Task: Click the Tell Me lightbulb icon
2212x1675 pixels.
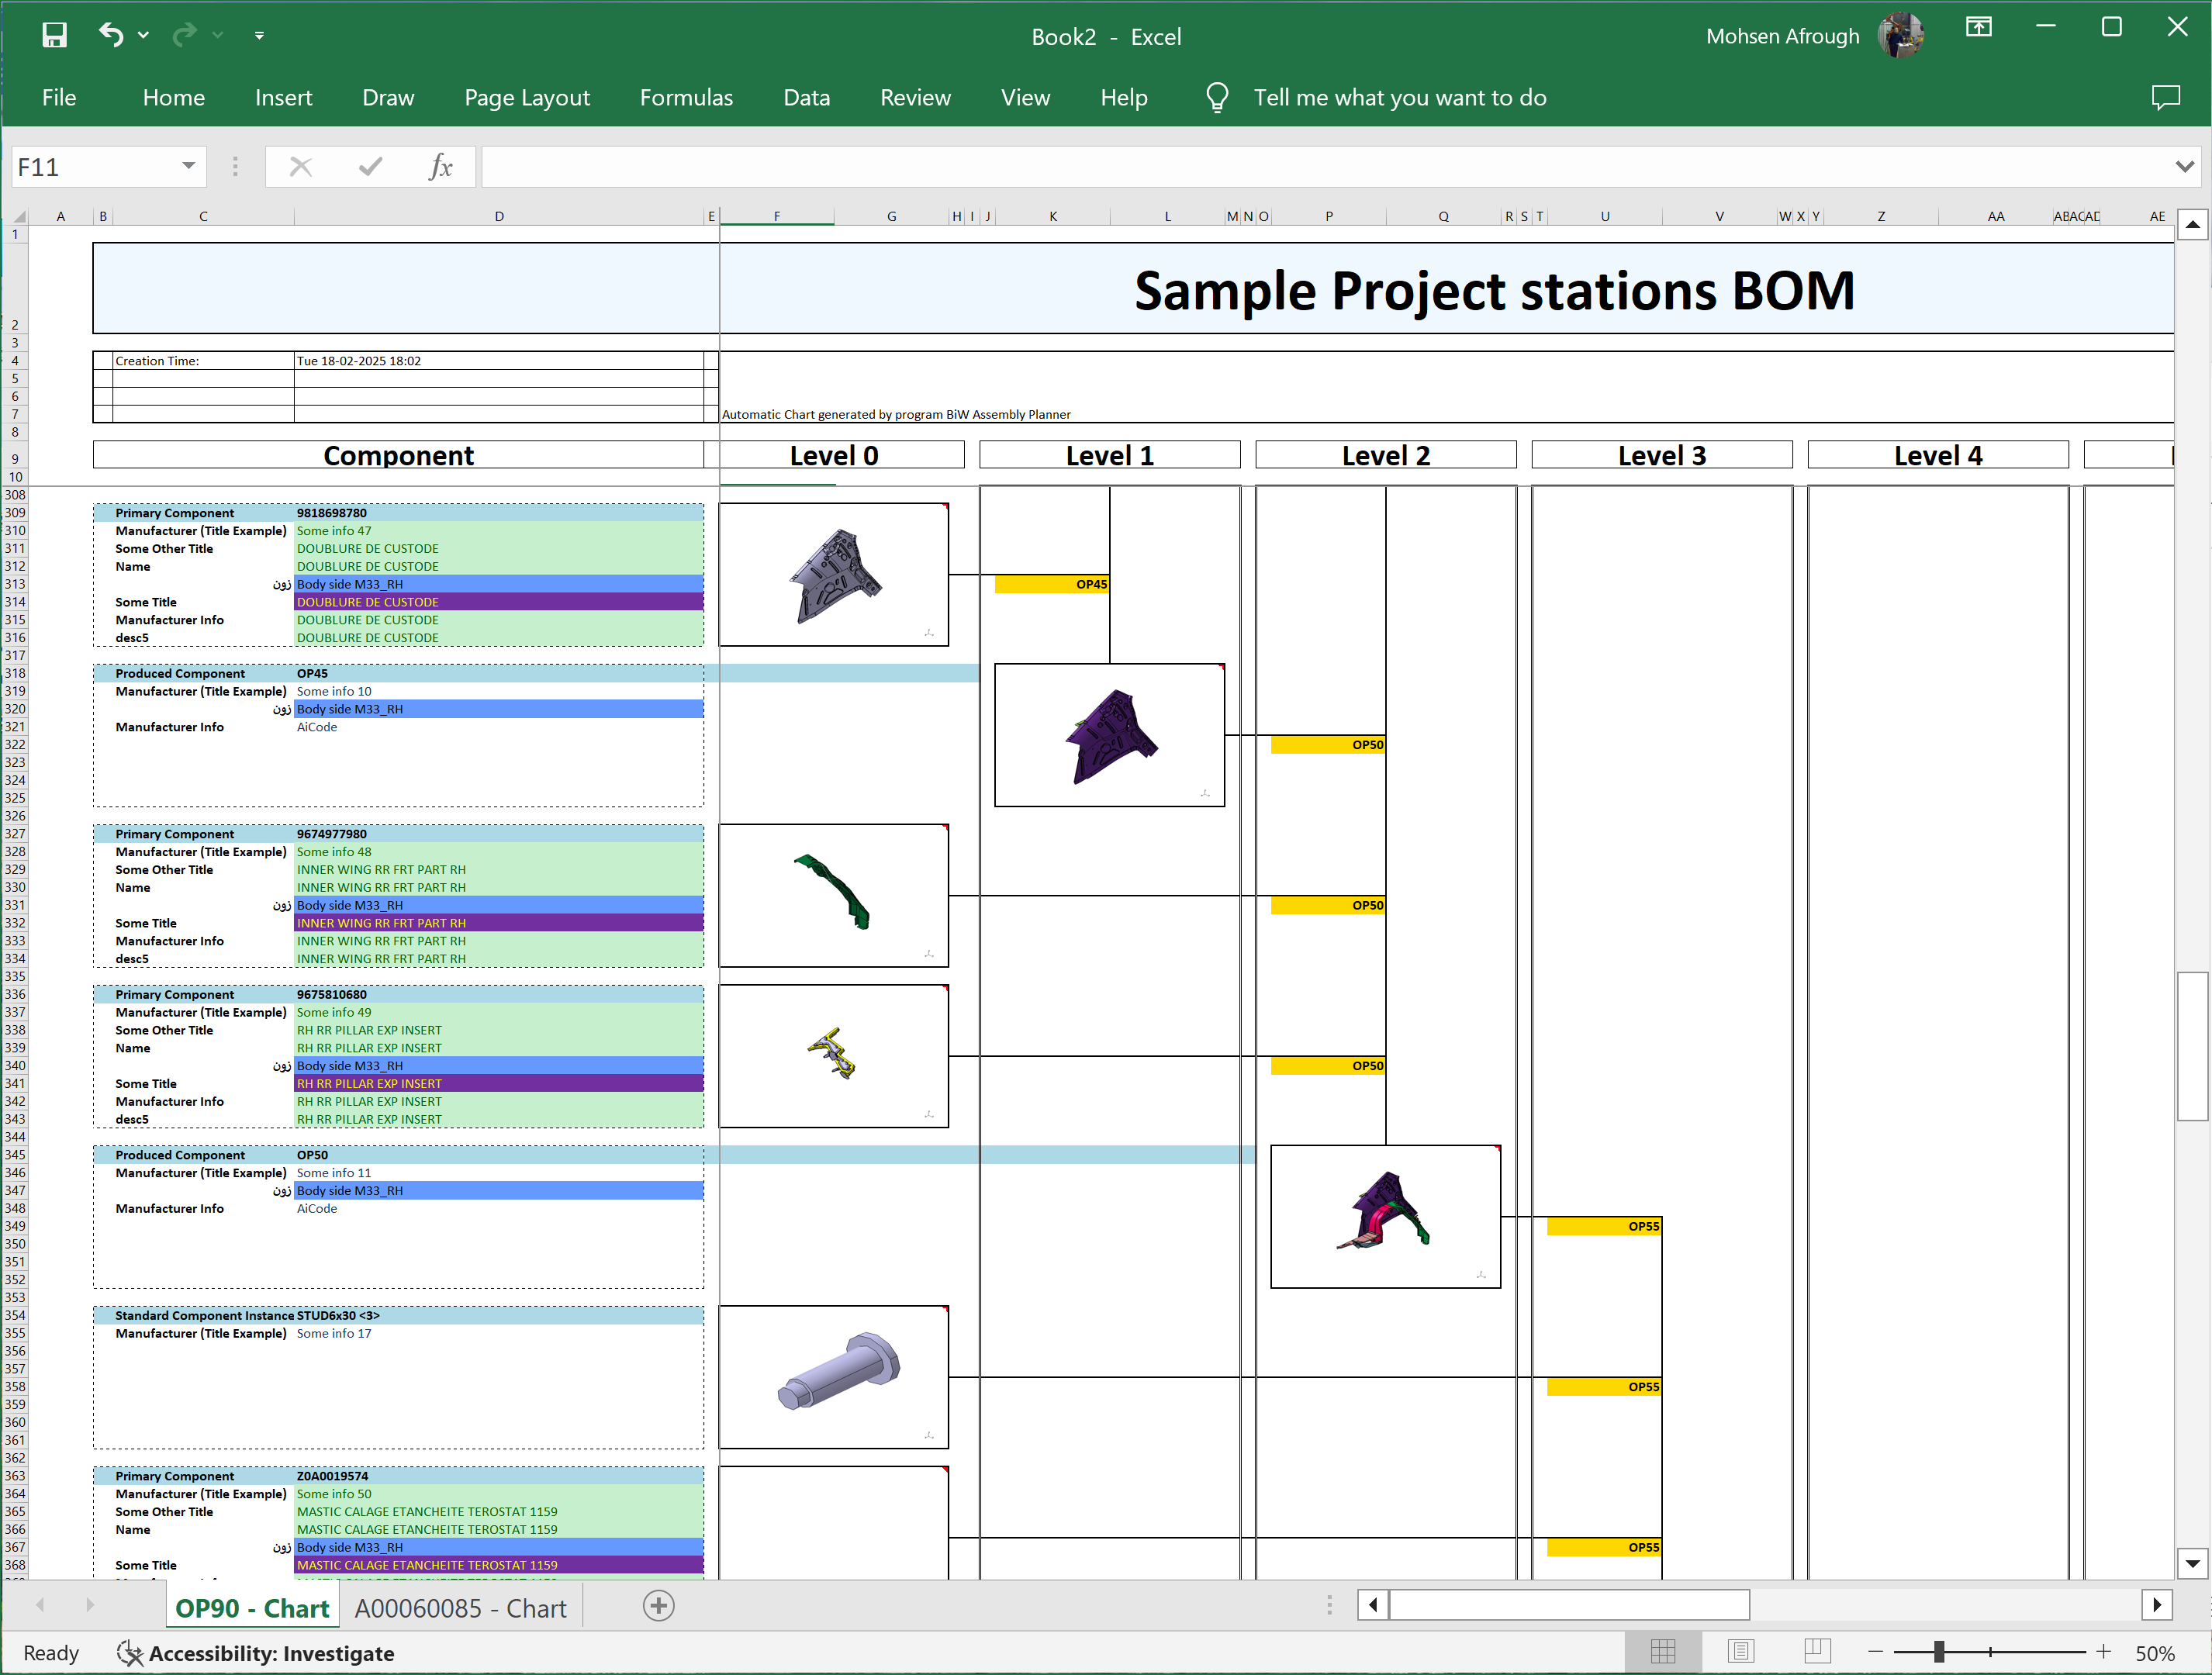Action: (x=1217, y=97)
